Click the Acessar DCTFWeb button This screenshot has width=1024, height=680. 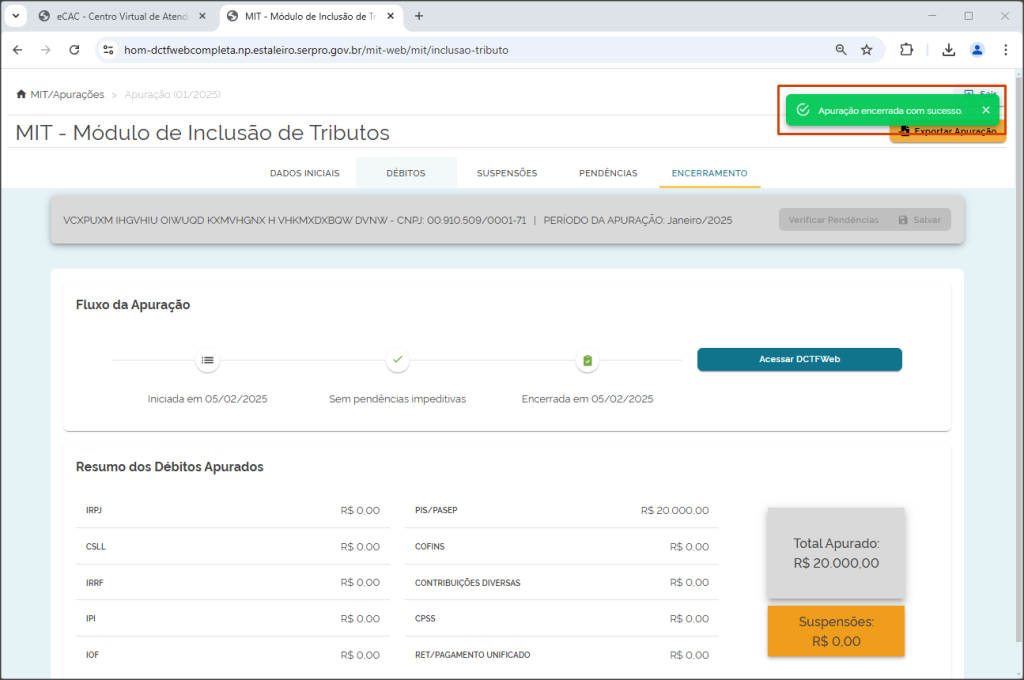point(799,359)
